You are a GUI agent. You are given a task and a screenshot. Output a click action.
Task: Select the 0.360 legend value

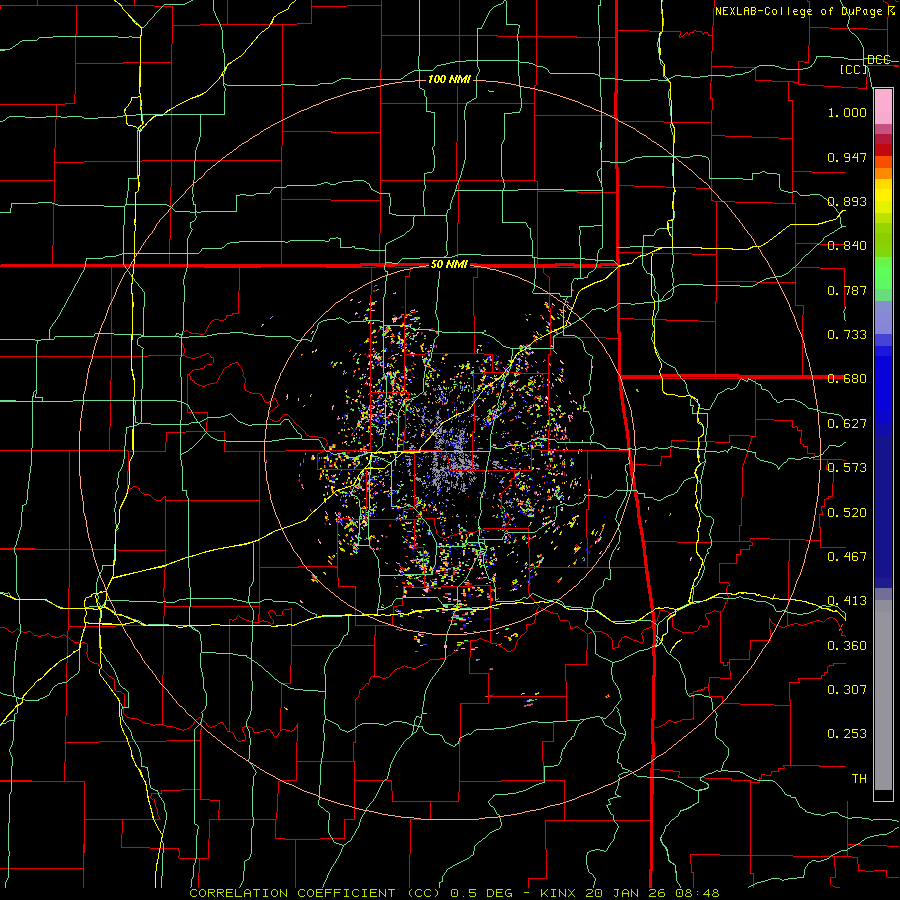point(847,646)
